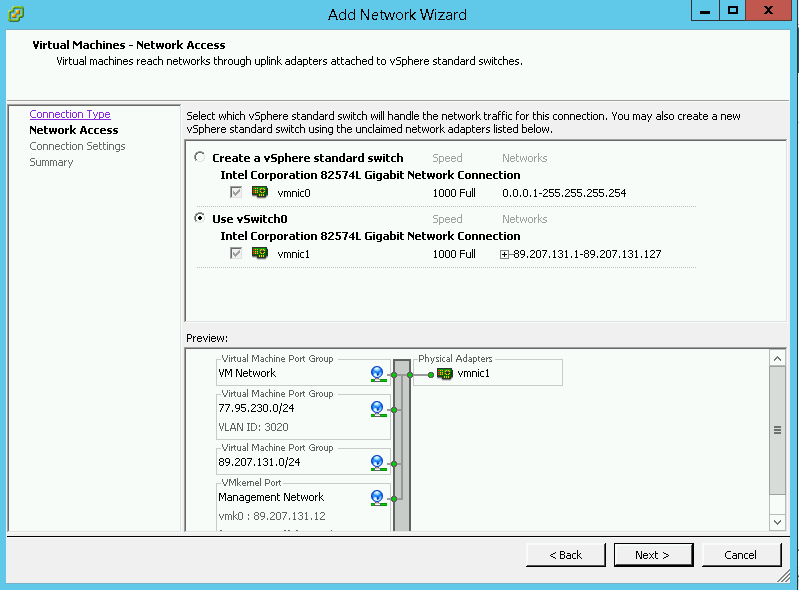
Task: Click the vmnic1 label in Physical Adapters
Action: coord(473,373)
